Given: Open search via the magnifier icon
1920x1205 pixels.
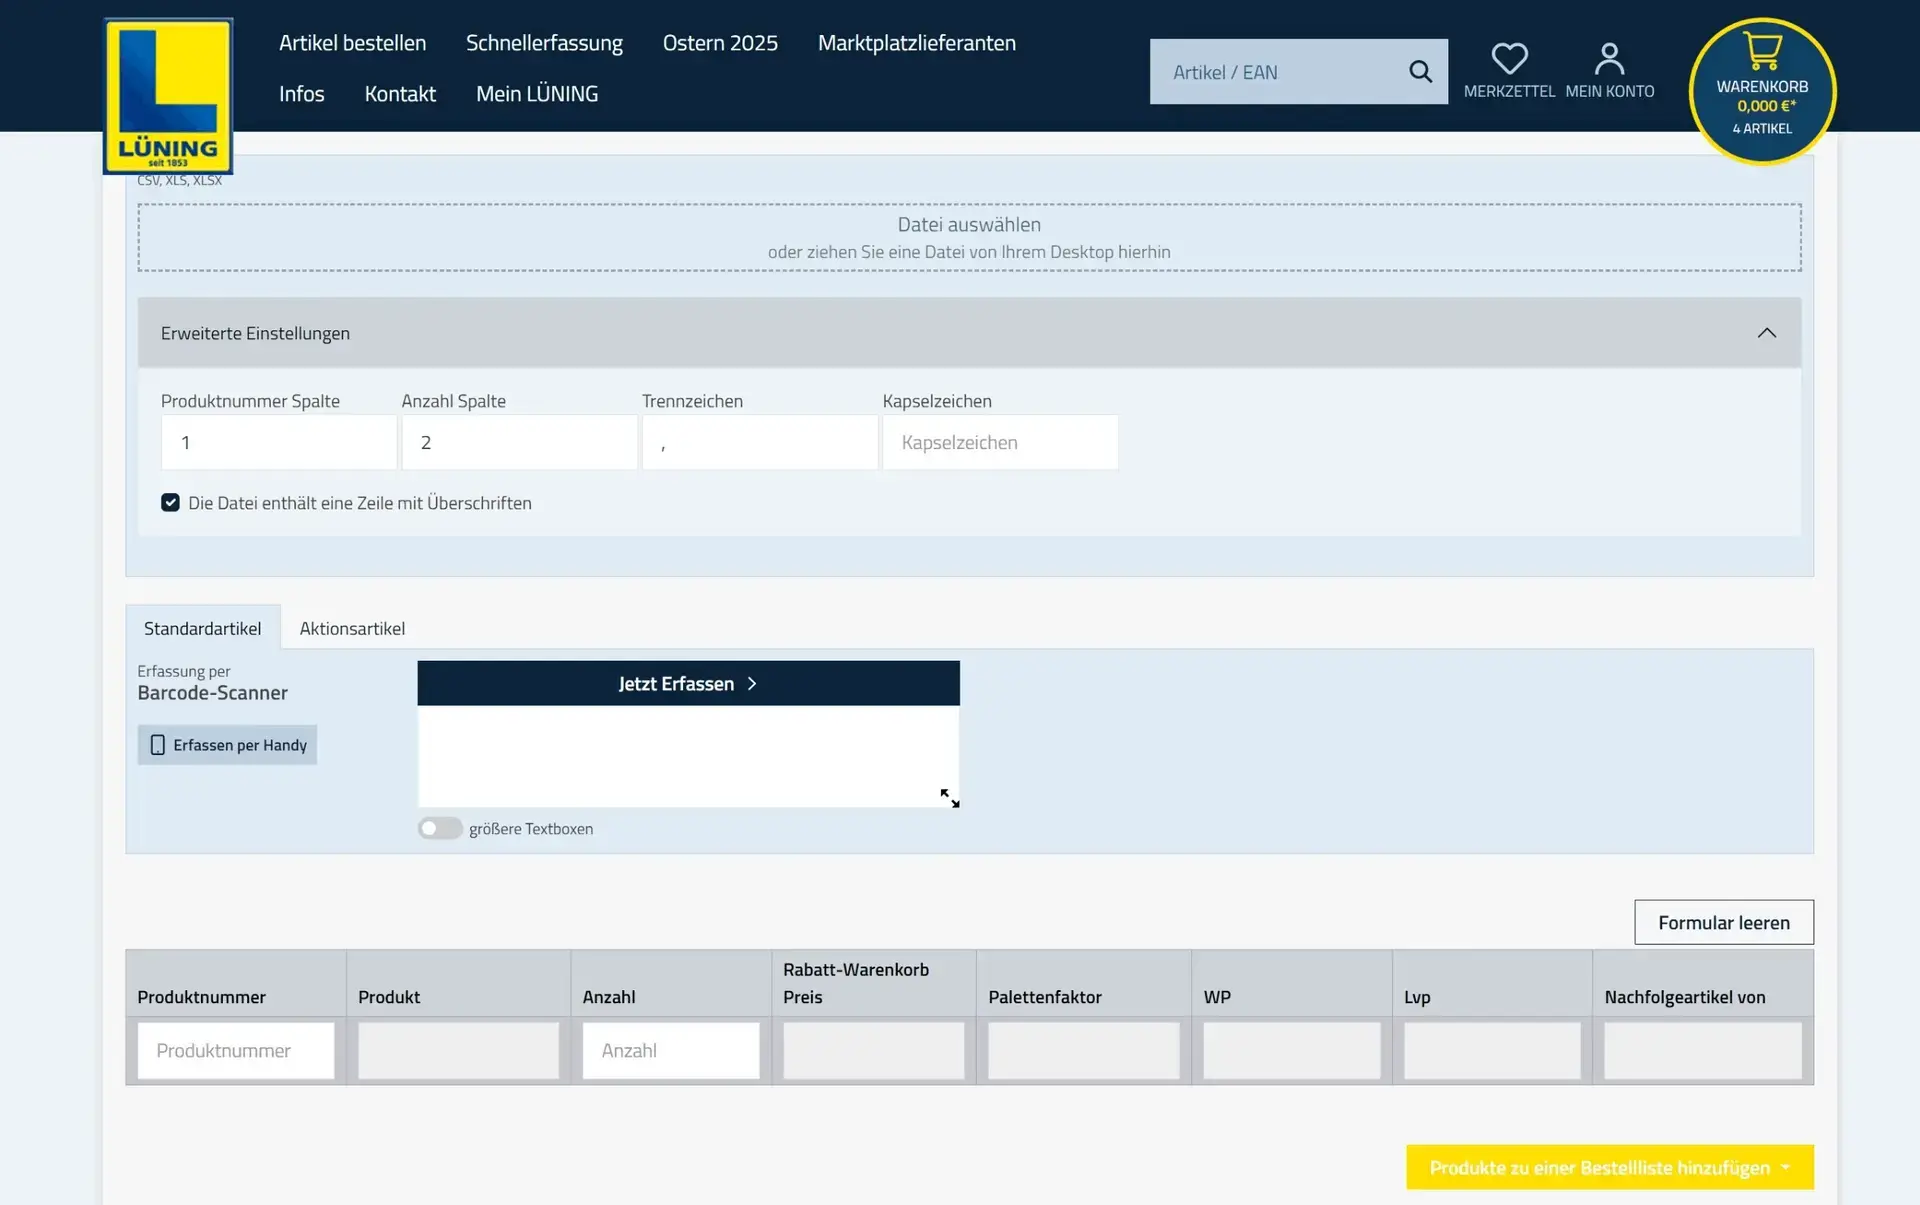Looking at the screenshot, I should pos(1420,71).
